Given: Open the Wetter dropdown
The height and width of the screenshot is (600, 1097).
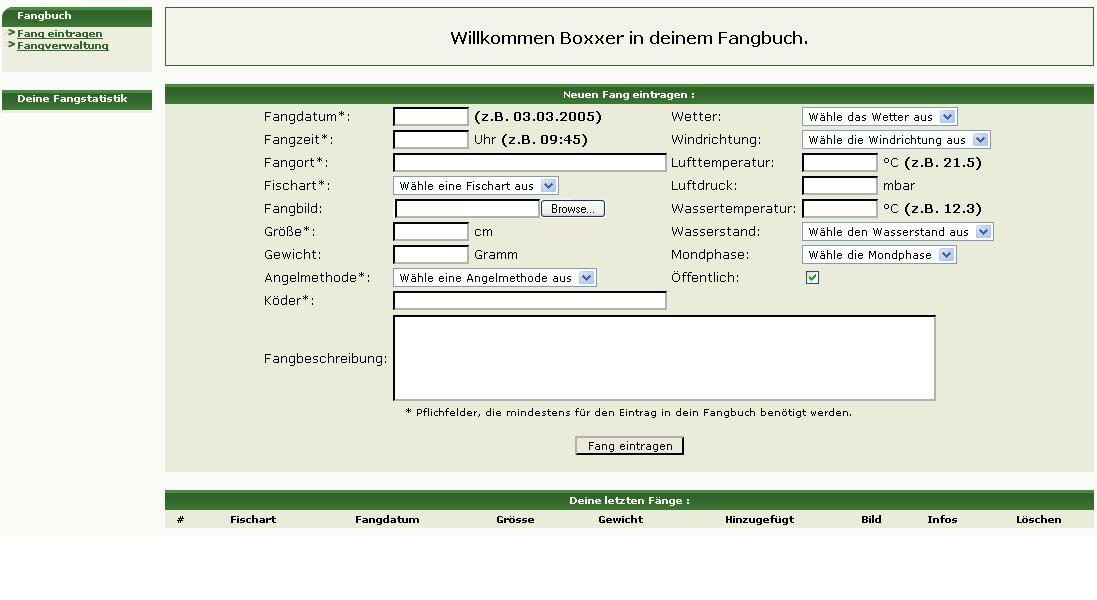Looking at the screenshot, I should pos(879,117).
